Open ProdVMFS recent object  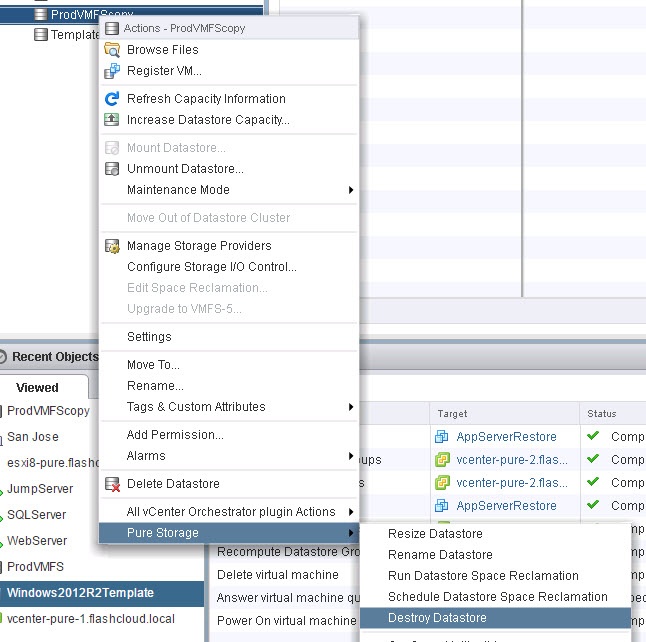point(35,567)
